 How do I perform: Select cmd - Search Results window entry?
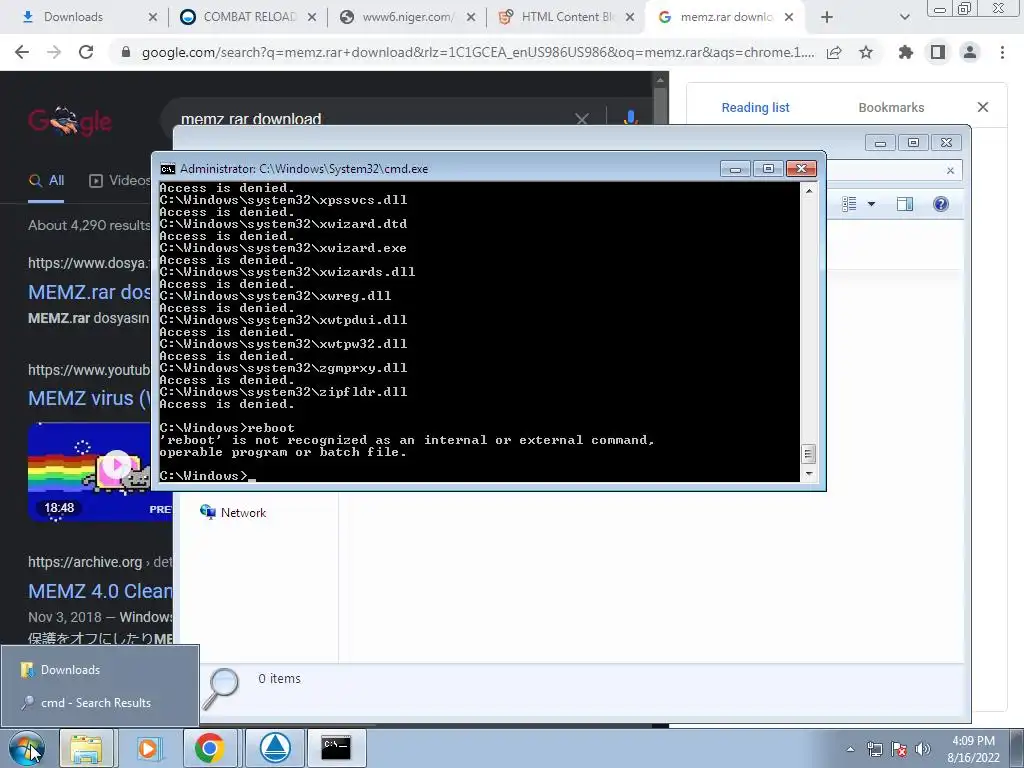pos(99,703)
